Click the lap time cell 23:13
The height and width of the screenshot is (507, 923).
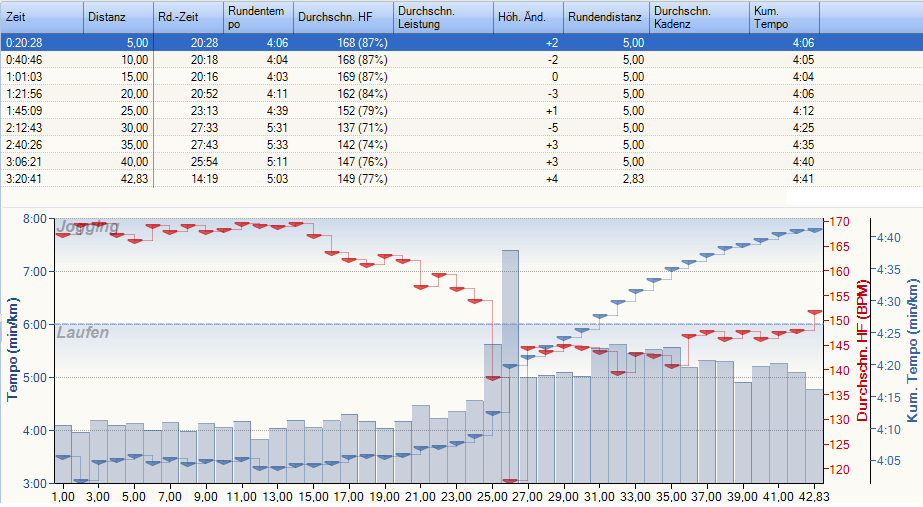204,111
